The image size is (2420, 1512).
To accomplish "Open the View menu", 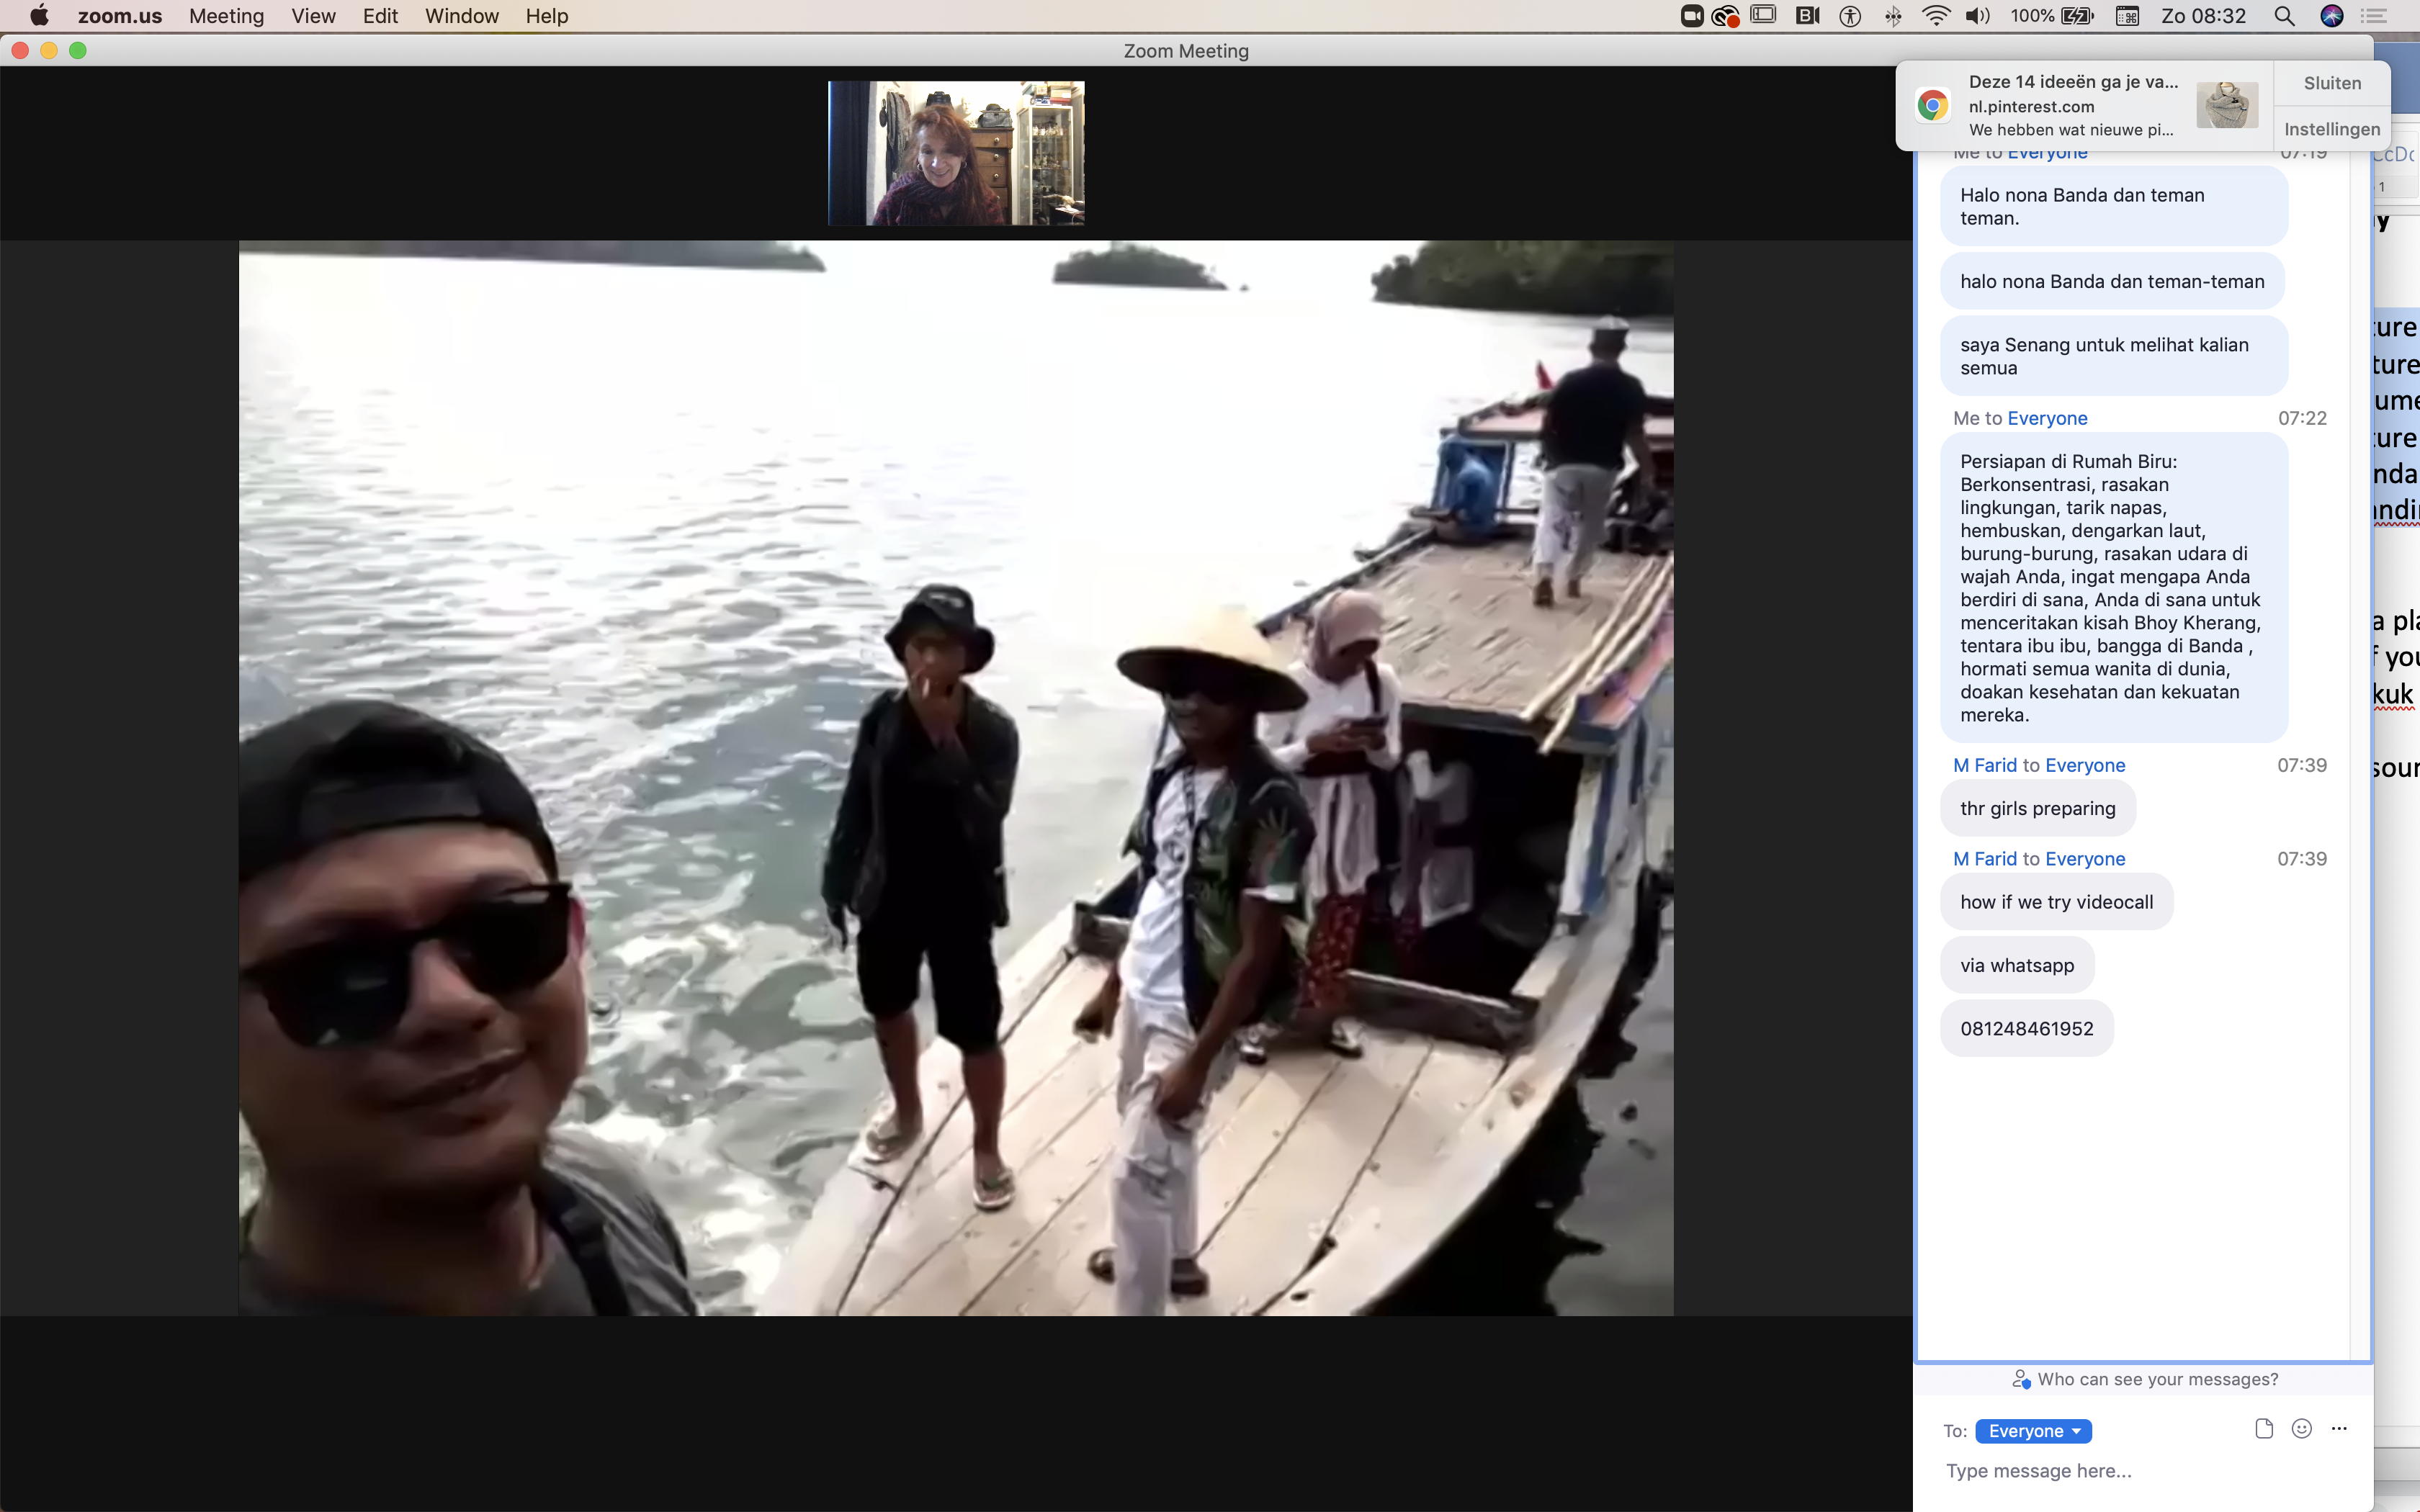I will pyautogui.click(x=313, y=16).
